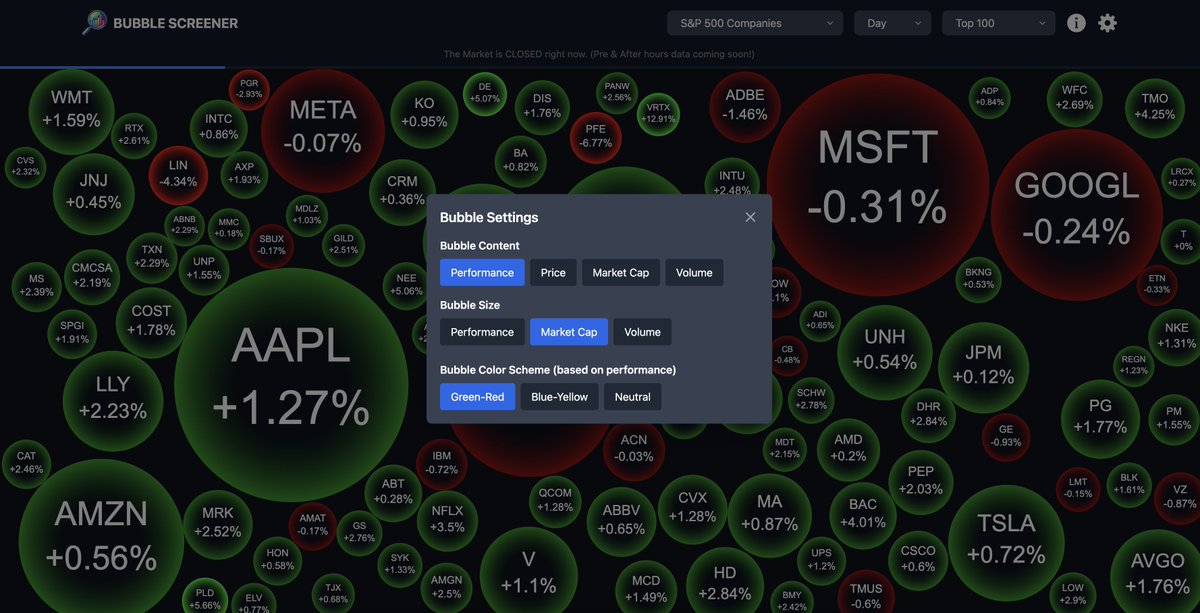Image resolution: width=1200 pixels, height=613 pixels.
Task: Set bubble content to Market Cap
Action: click(x=621, y=272)
